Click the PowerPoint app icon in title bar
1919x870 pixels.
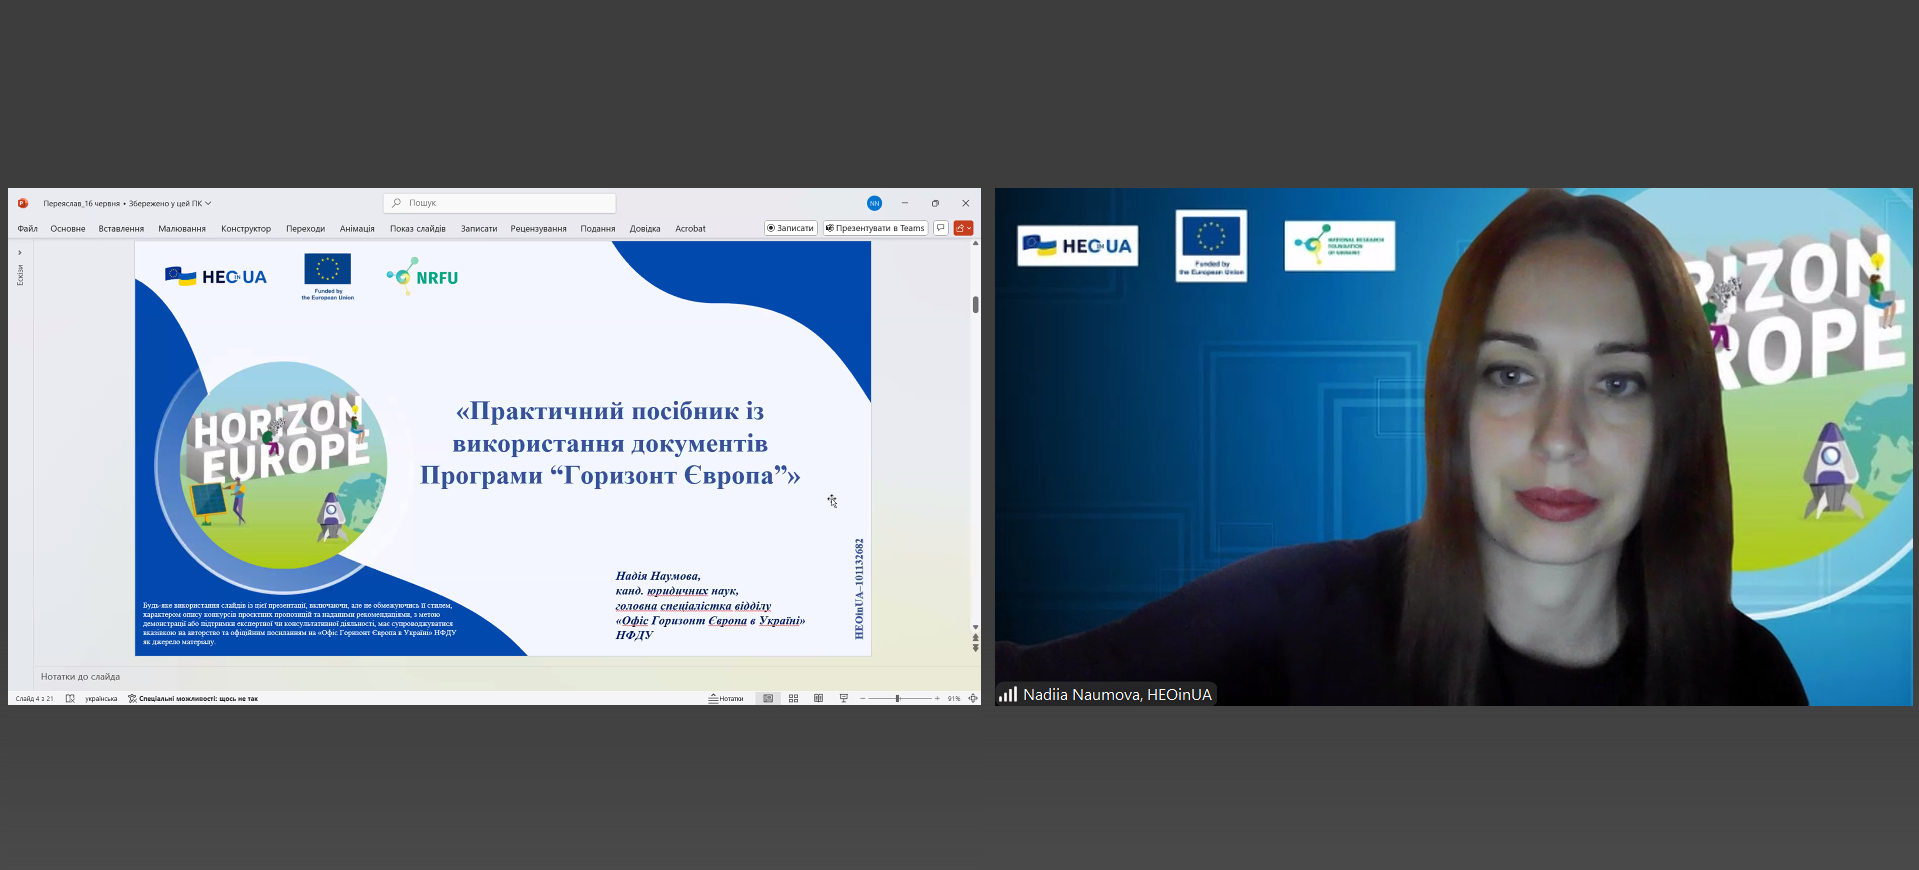22,203
